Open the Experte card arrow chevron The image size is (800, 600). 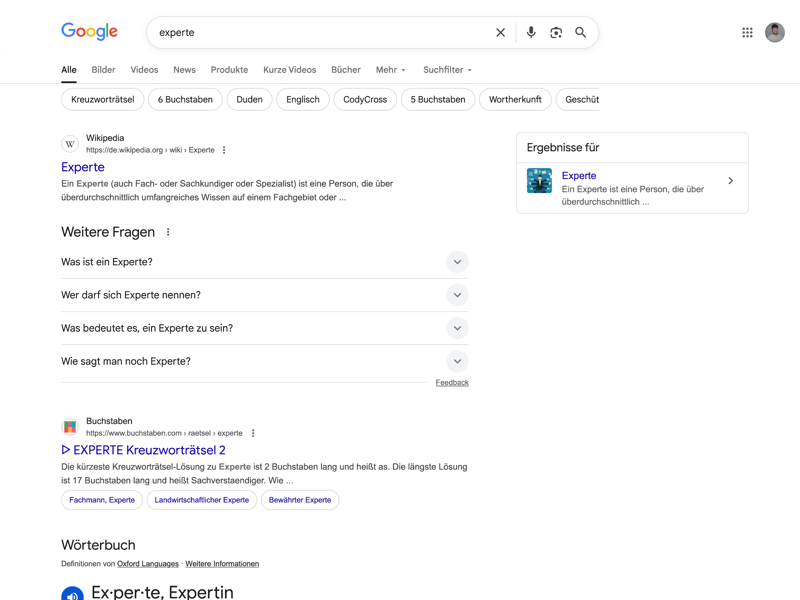pyautogui.click(x=731, y=181)
